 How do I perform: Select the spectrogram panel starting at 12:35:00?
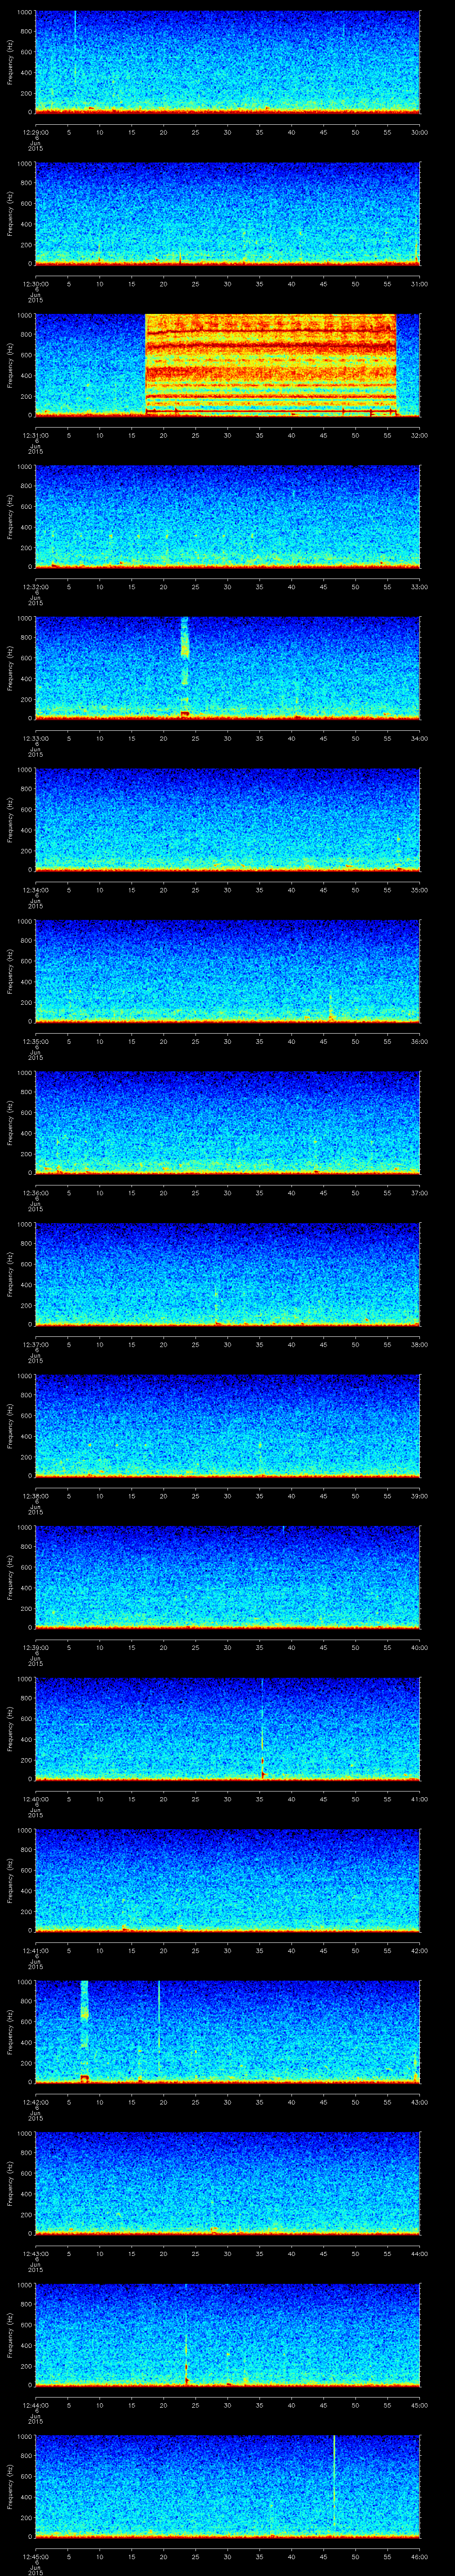tap(227, 970)
